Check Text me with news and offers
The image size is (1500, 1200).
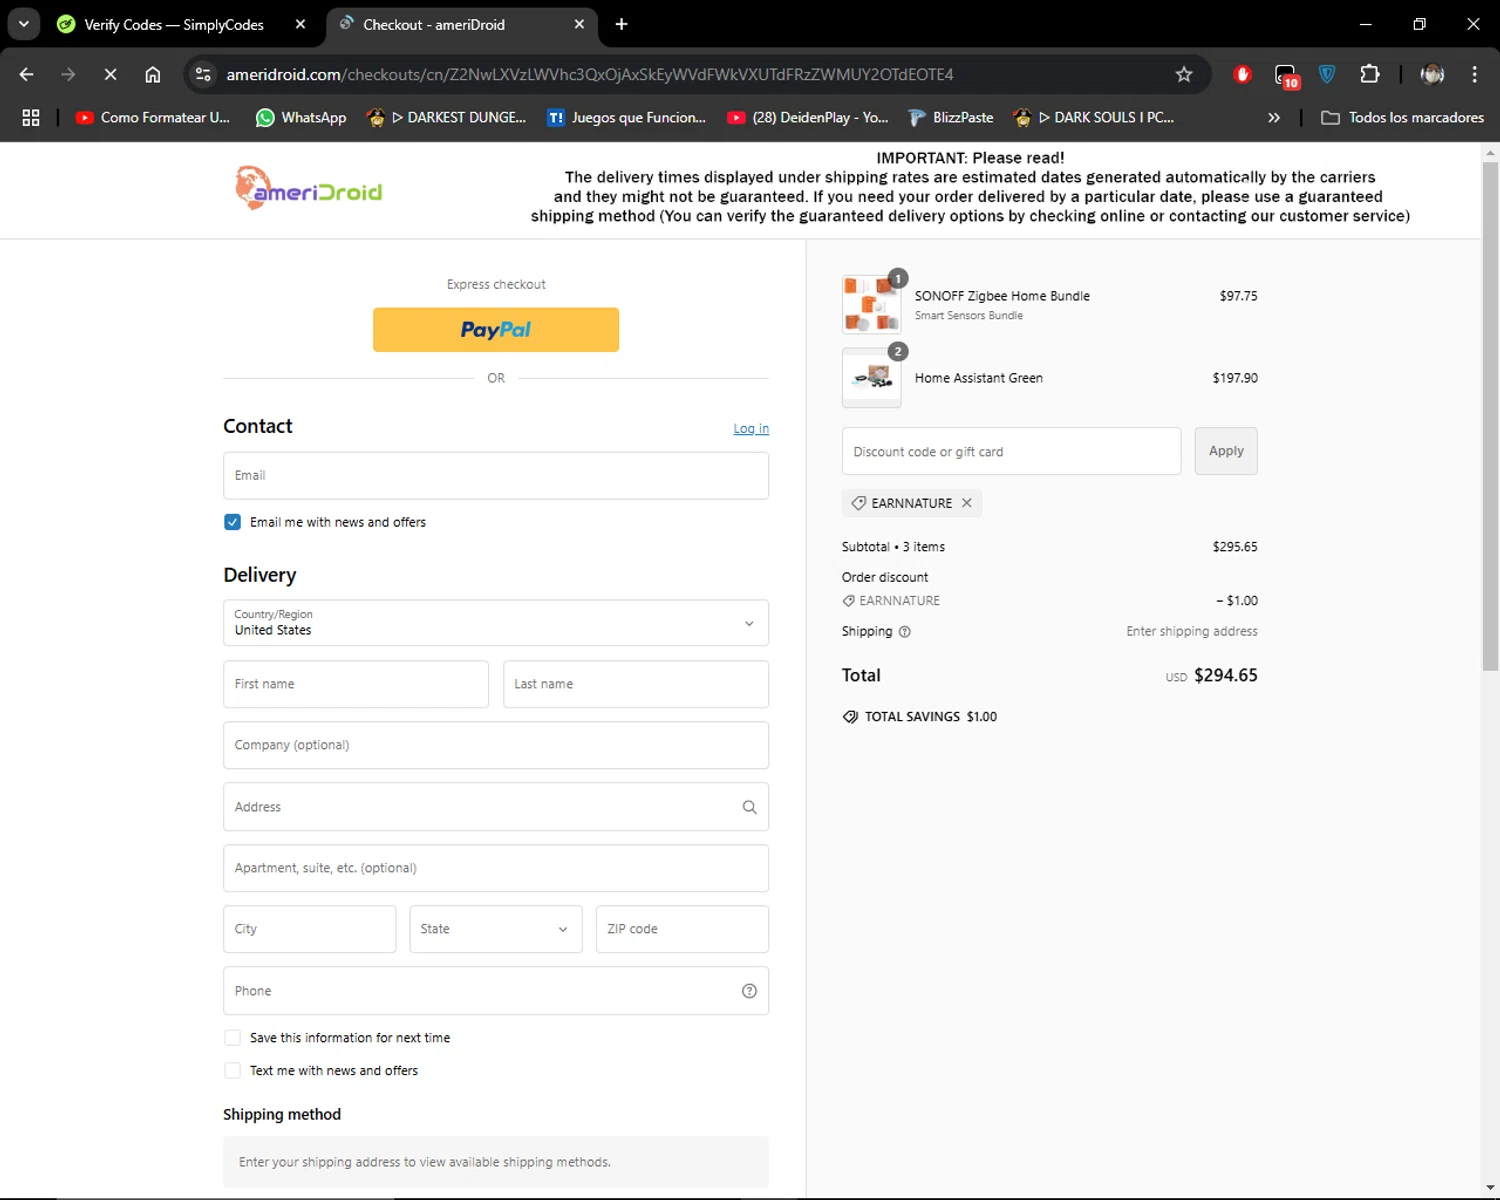click(x=232, y=1071)
